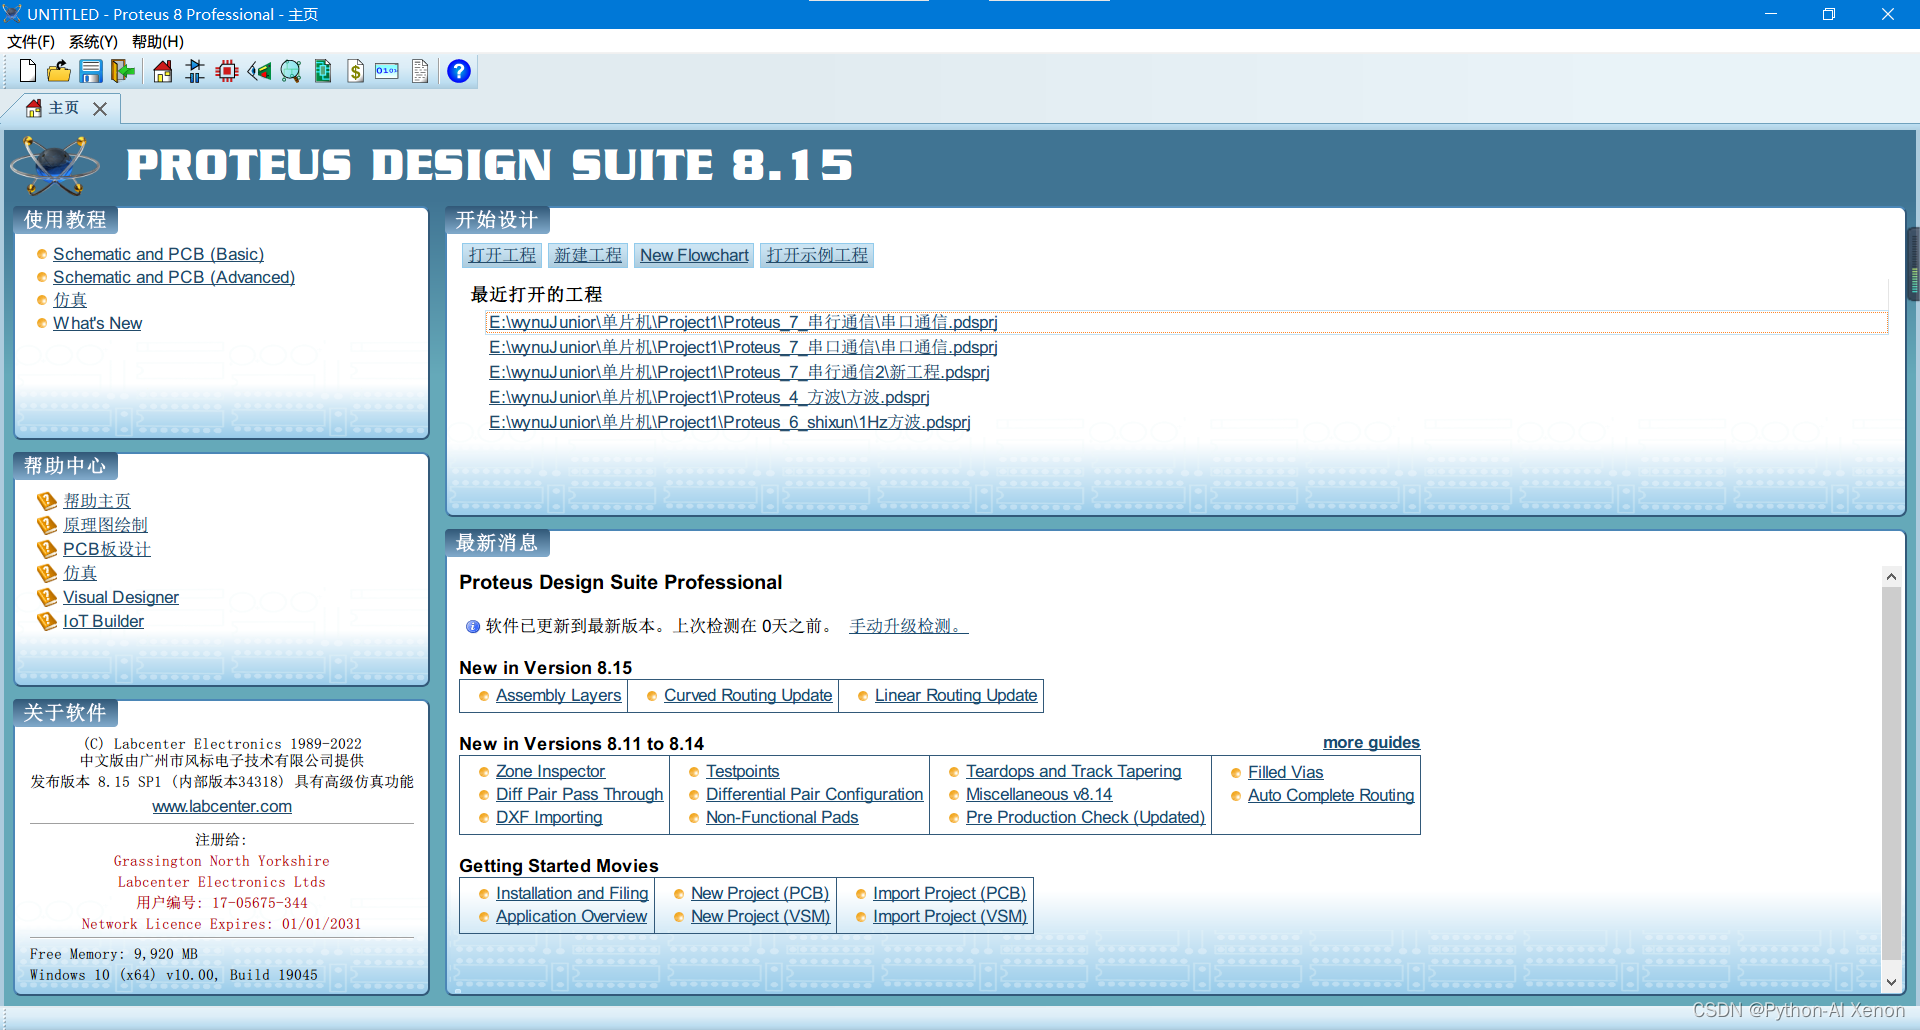Click the book icon beside 帮助主页
The image size is (1920, 1030).
pos(47,501)
